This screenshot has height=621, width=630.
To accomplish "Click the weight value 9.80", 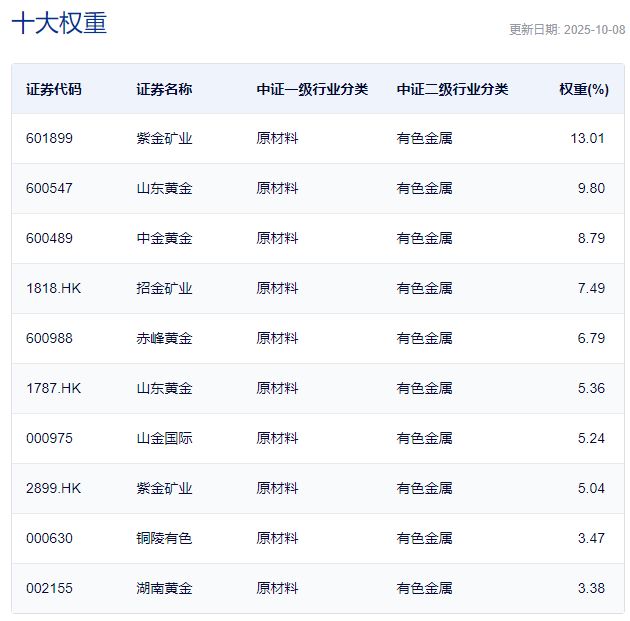I will pos(591,188).
